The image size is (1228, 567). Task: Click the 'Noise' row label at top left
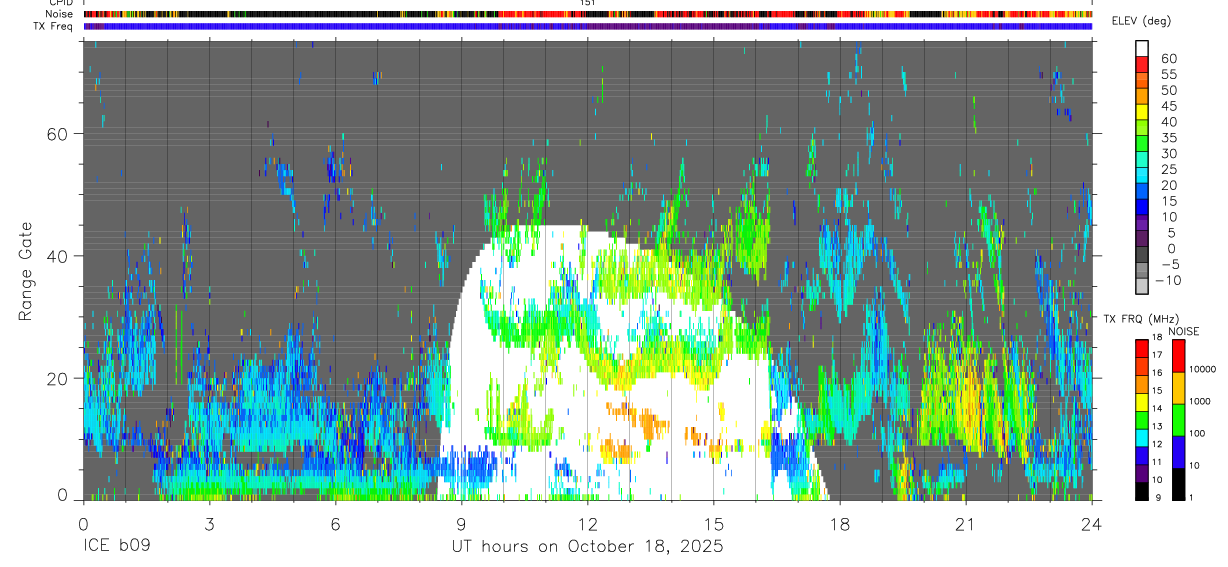(59, 14)
